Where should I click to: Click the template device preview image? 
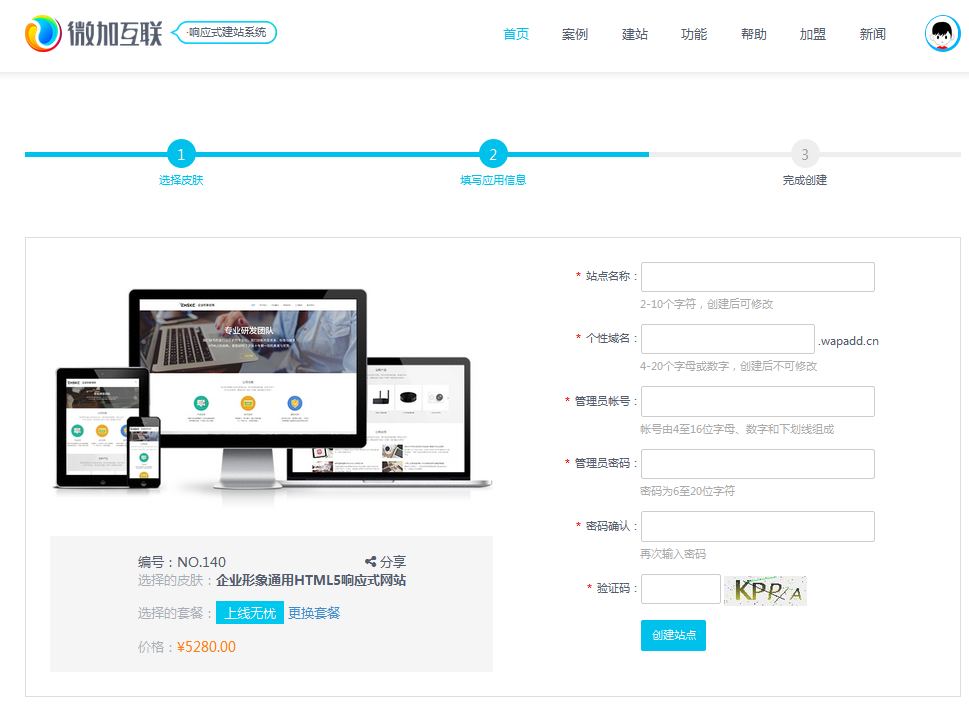point(272,388)
